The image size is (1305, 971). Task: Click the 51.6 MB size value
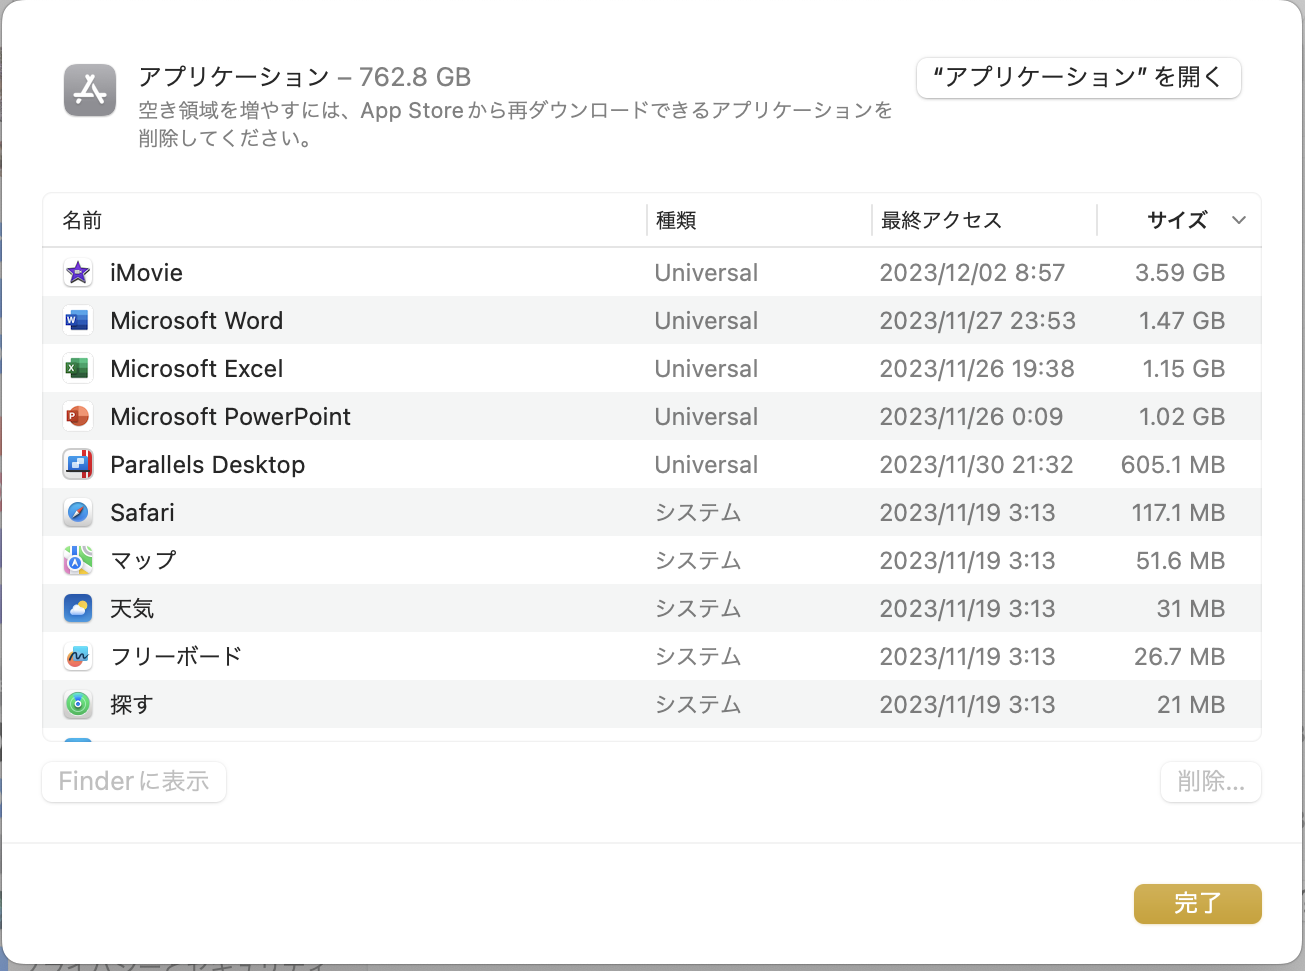pyautogui.click(x=1181, y=560)
